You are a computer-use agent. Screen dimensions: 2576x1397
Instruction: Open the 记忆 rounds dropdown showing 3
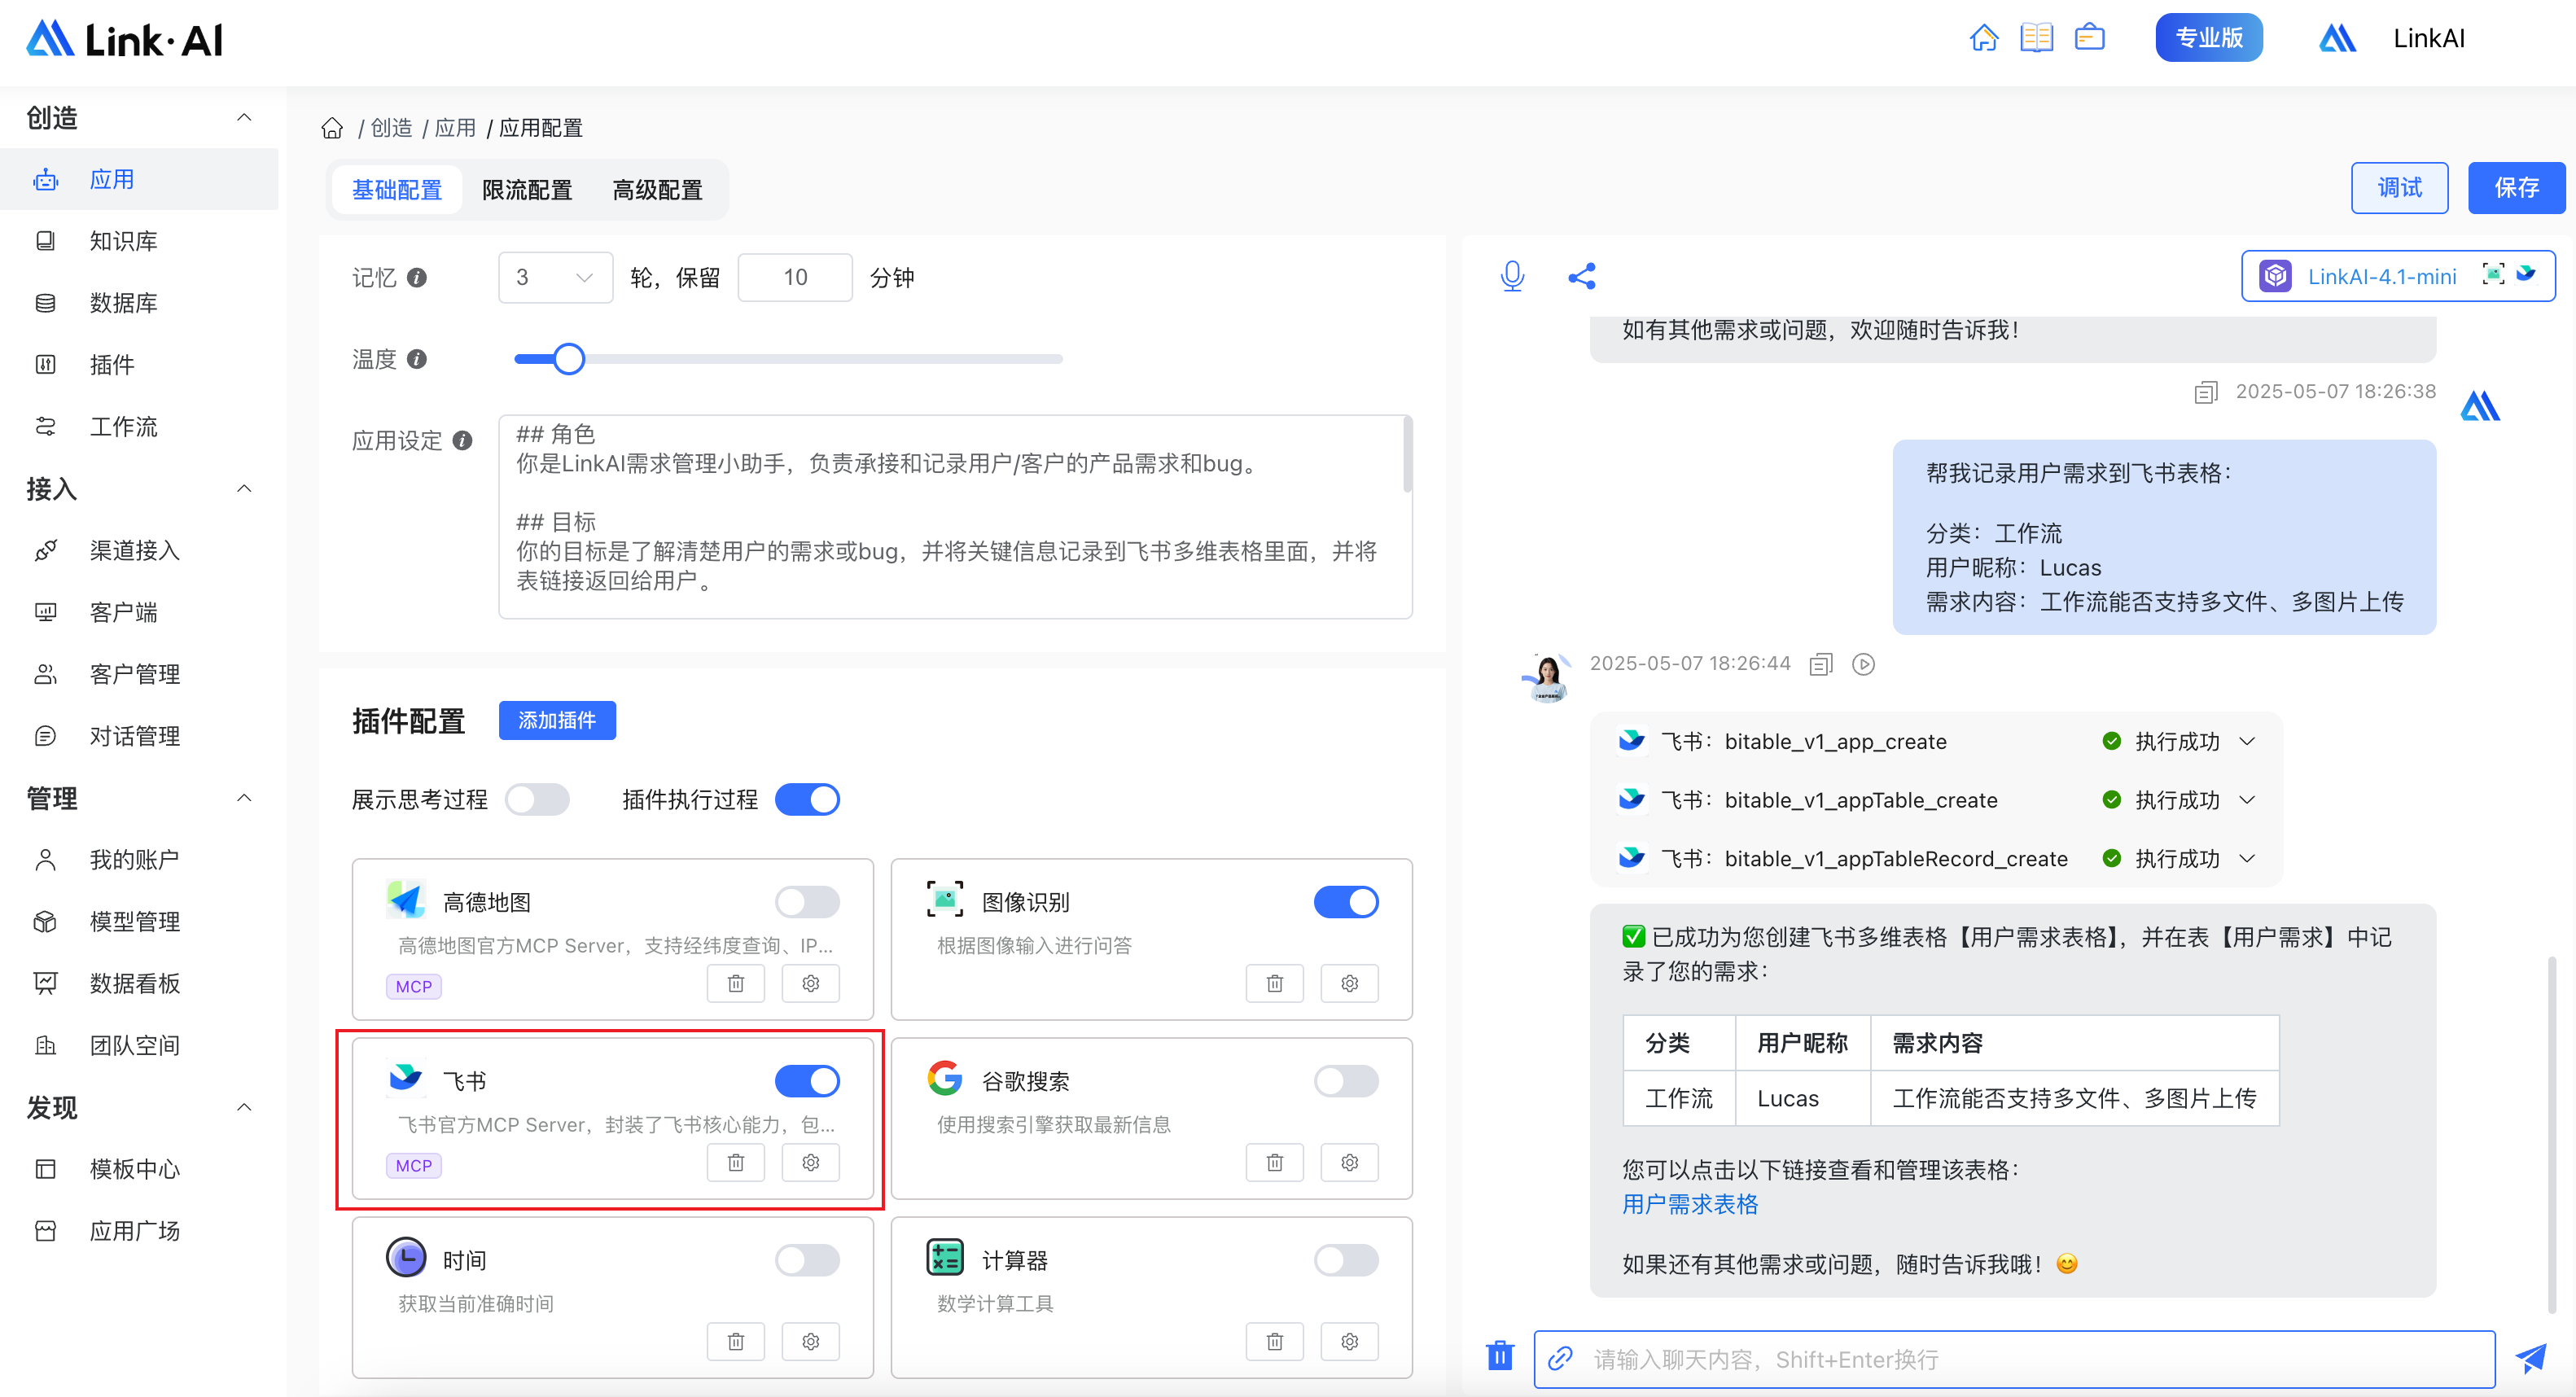[555, 277]
